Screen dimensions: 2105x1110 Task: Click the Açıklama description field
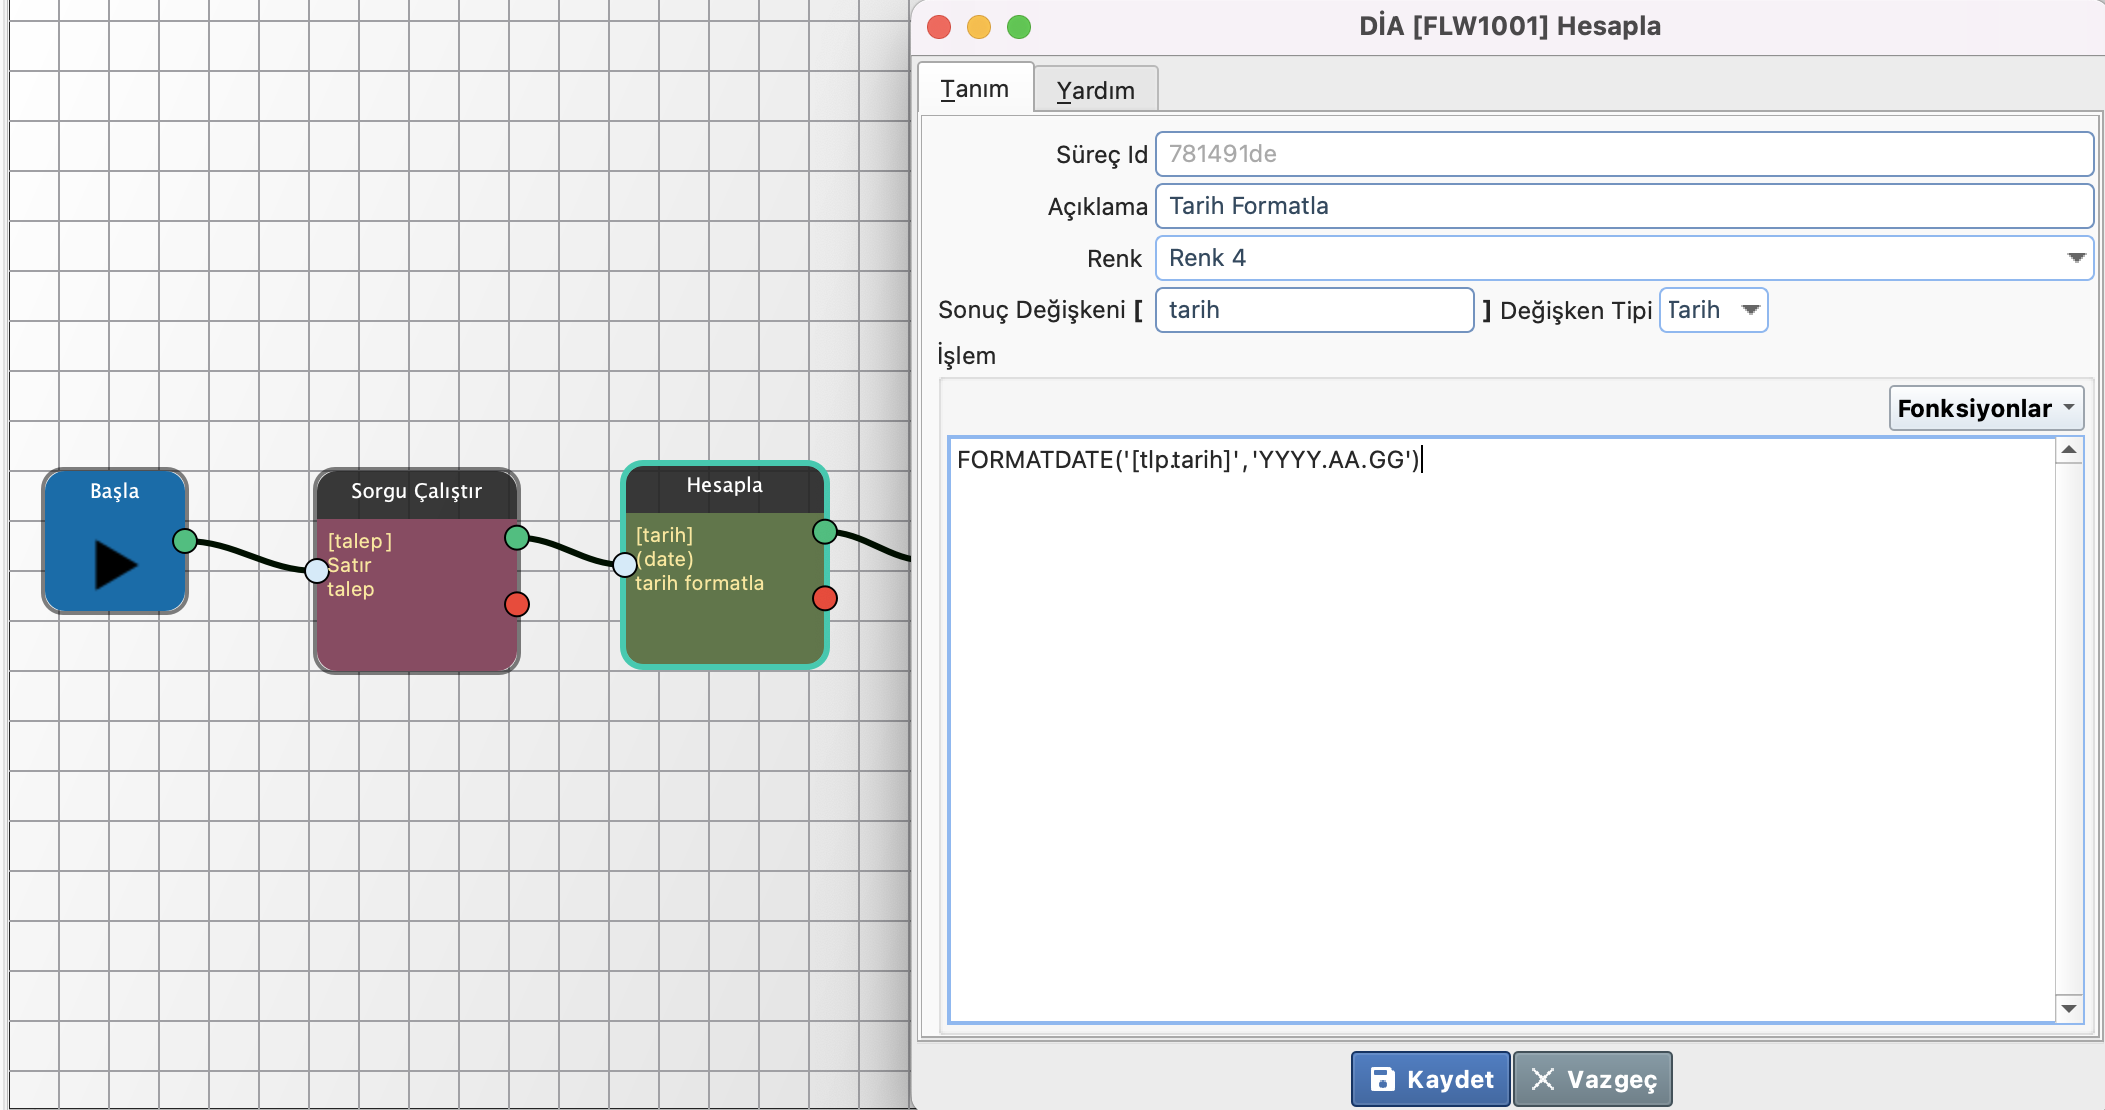coord(1623,206)
